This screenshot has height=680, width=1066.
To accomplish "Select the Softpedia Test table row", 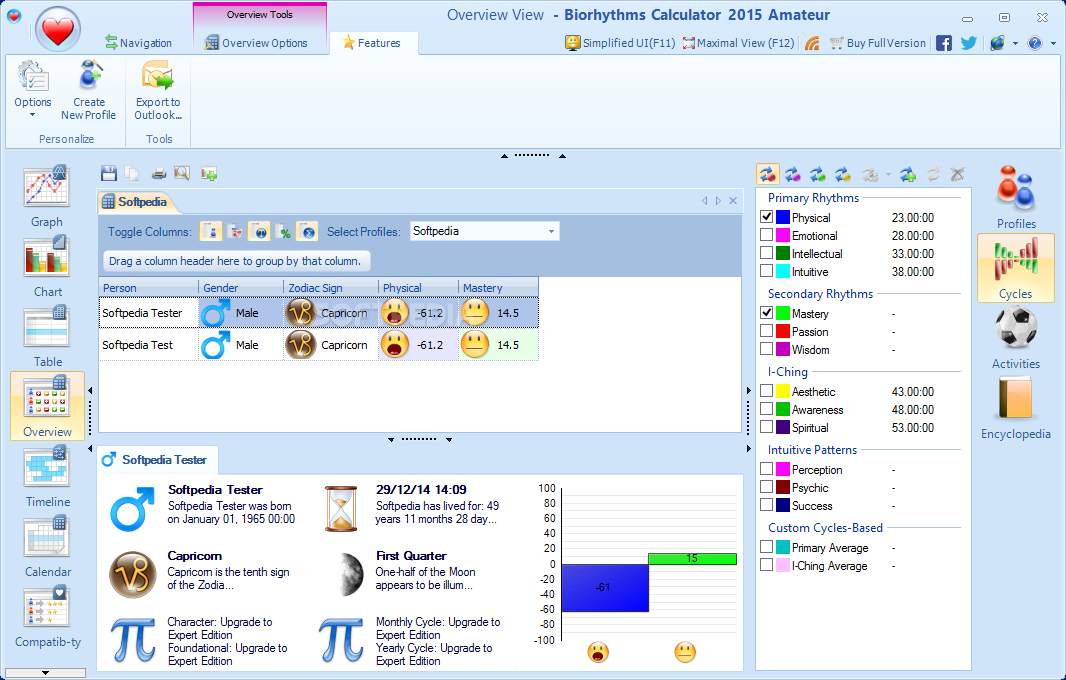I will (319, 345).
